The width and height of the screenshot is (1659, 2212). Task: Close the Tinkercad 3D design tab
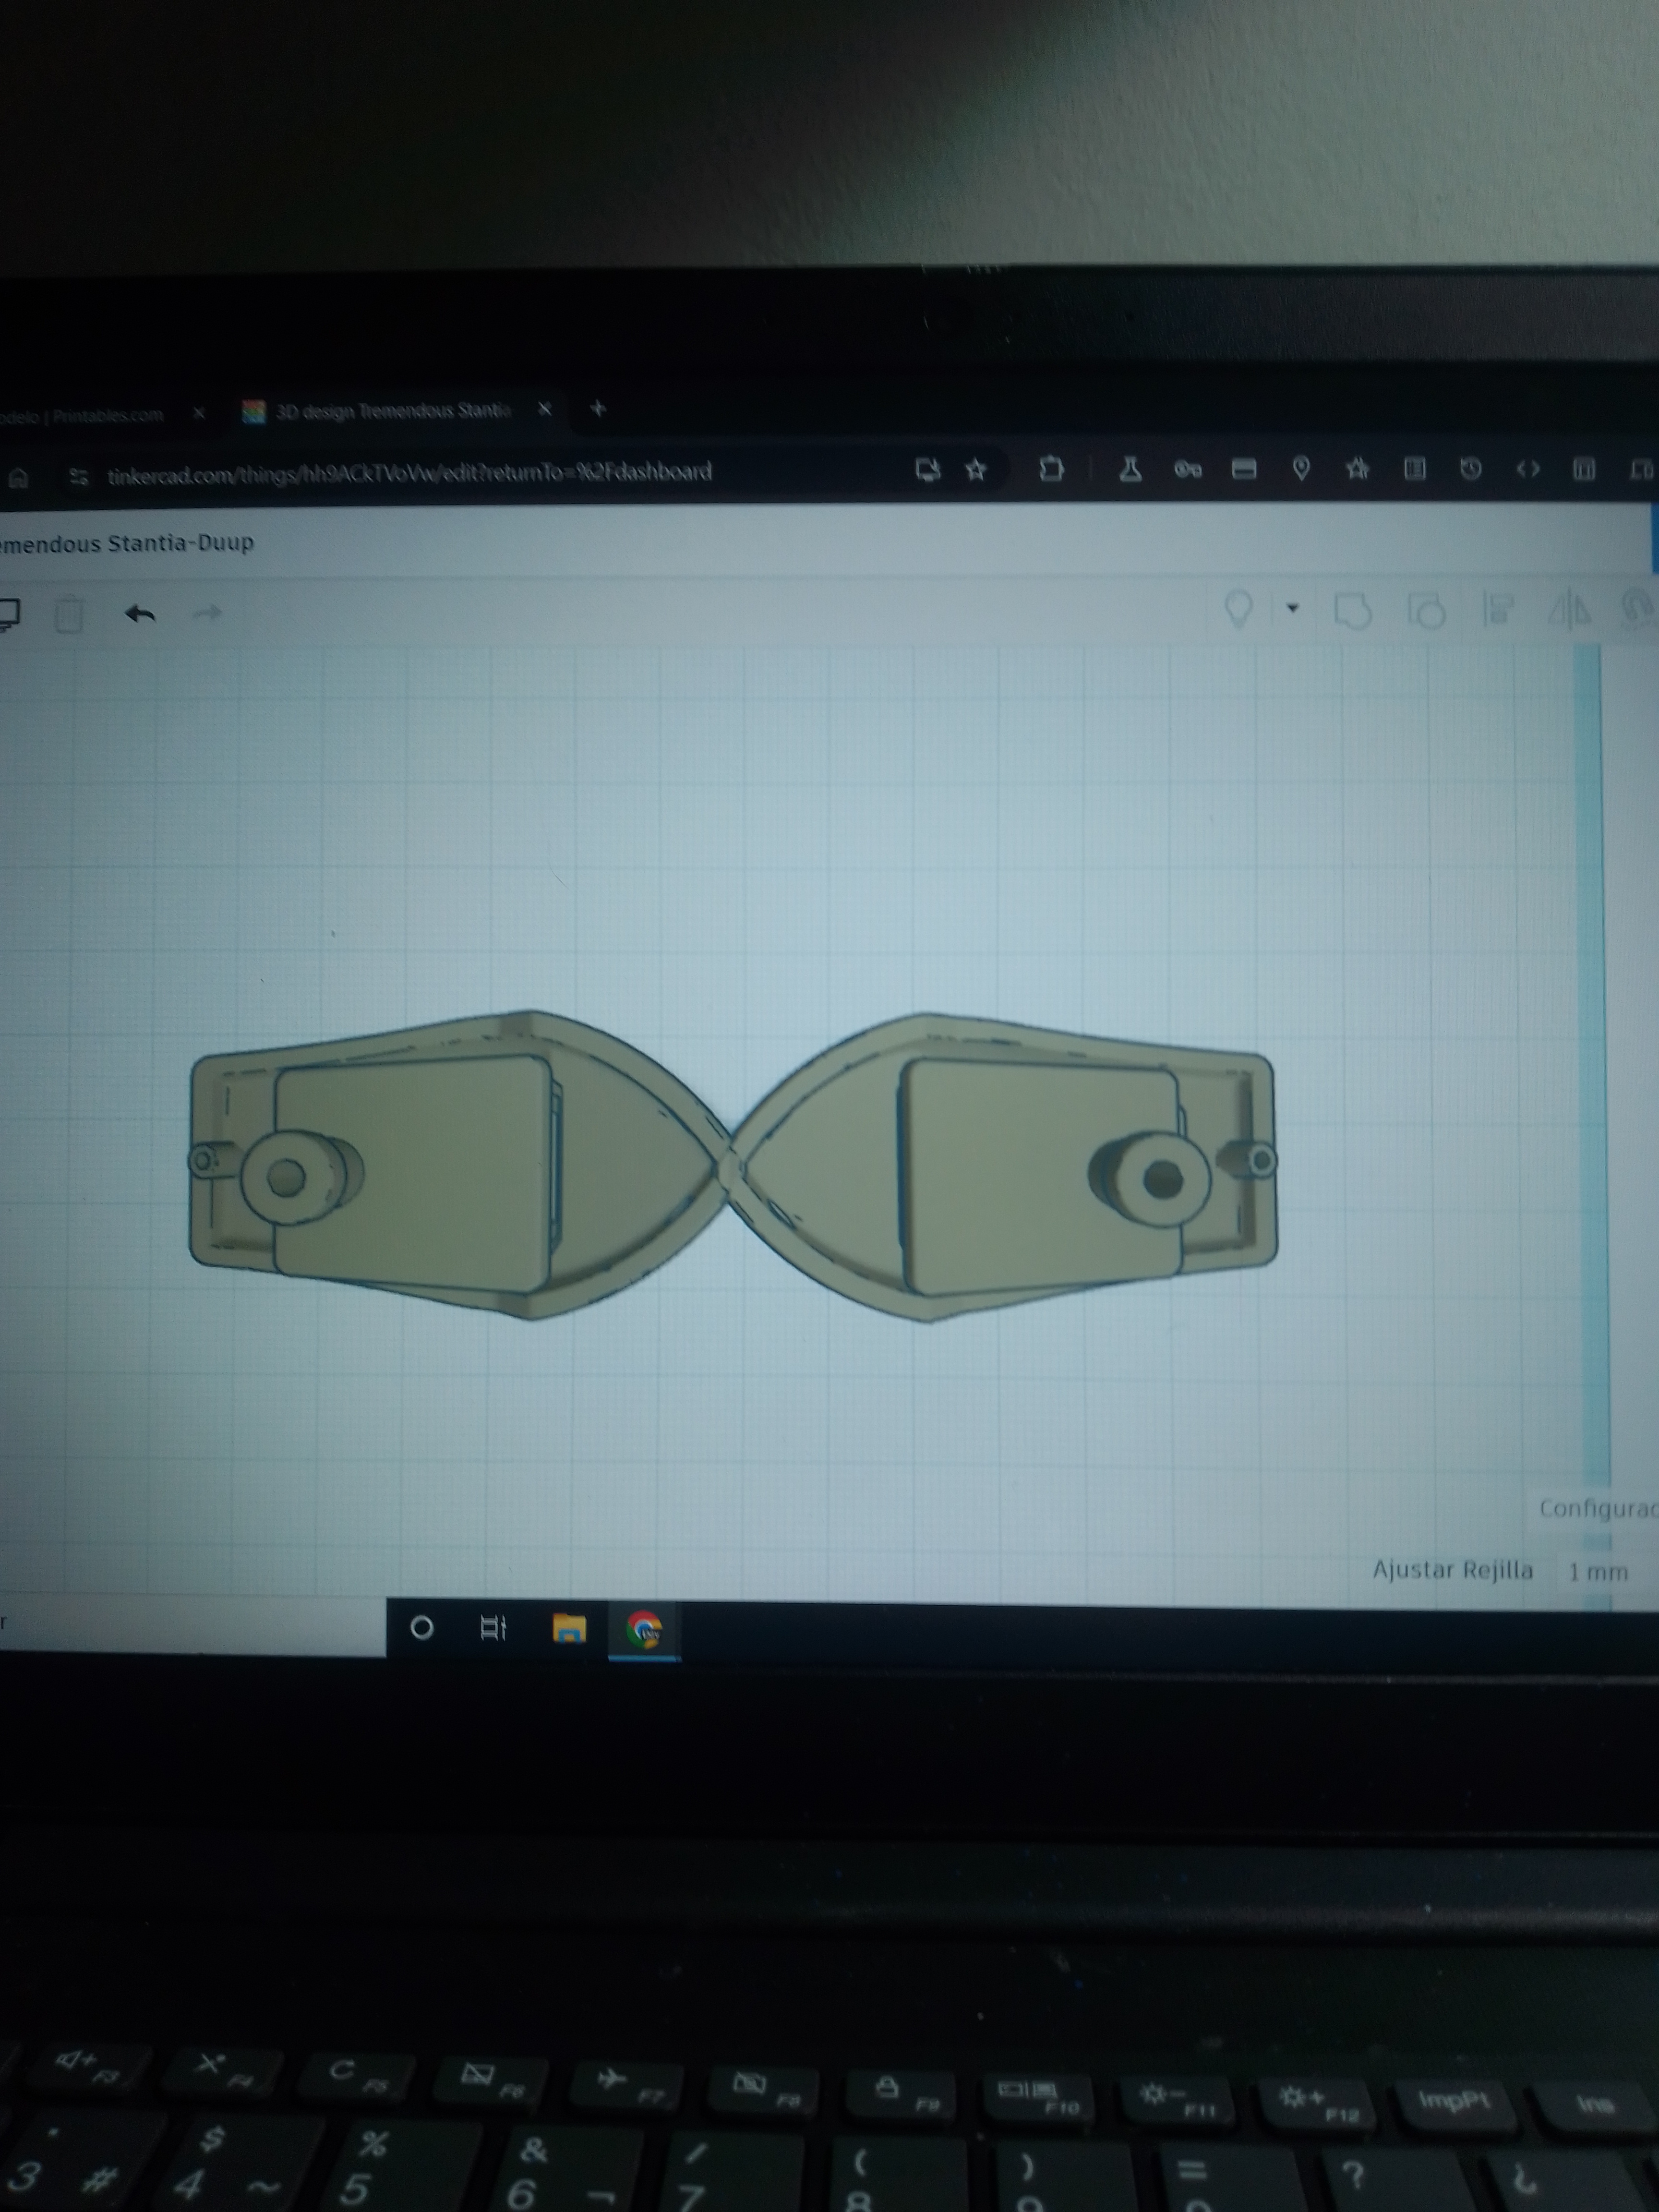tap(545, 408)
